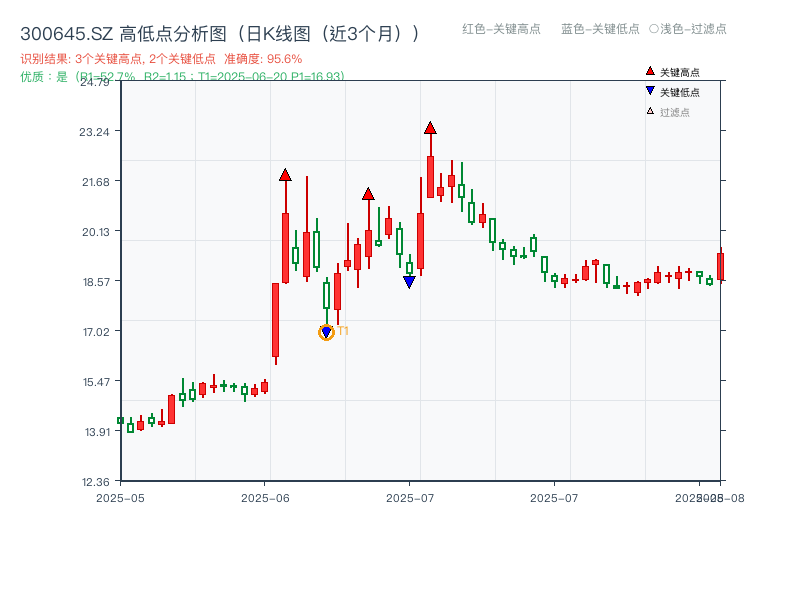Click the orange-circled T1 marker on the chart

point(327,330)
